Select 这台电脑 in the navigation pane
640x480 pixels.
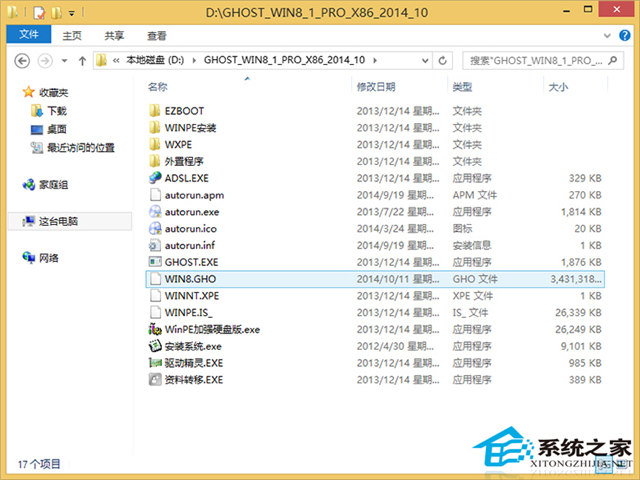click(x=59, y=220)
